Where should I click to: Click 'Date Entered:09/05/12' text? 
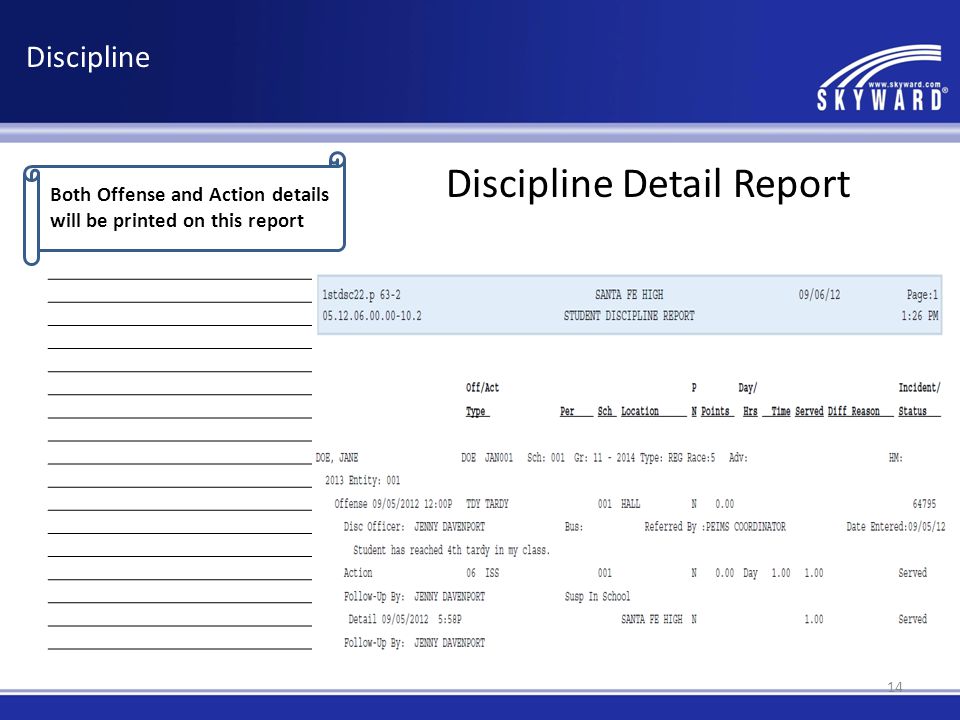pyautogui.click(x=896, y=527)
